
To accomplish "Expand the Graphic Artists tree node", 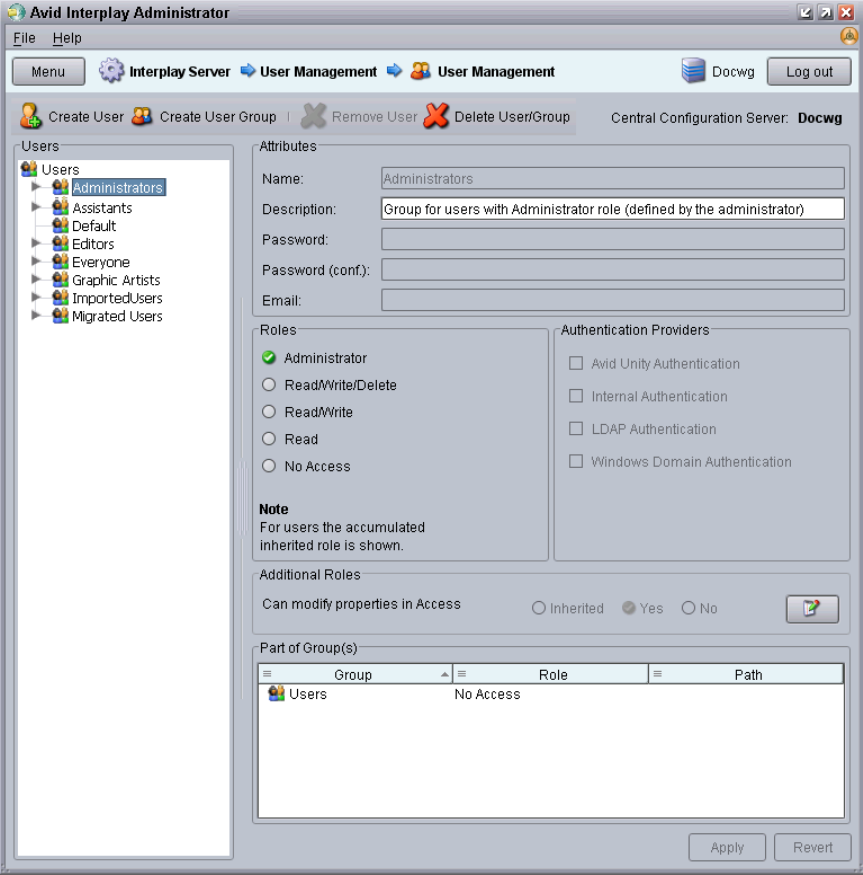I will [36, 279].
